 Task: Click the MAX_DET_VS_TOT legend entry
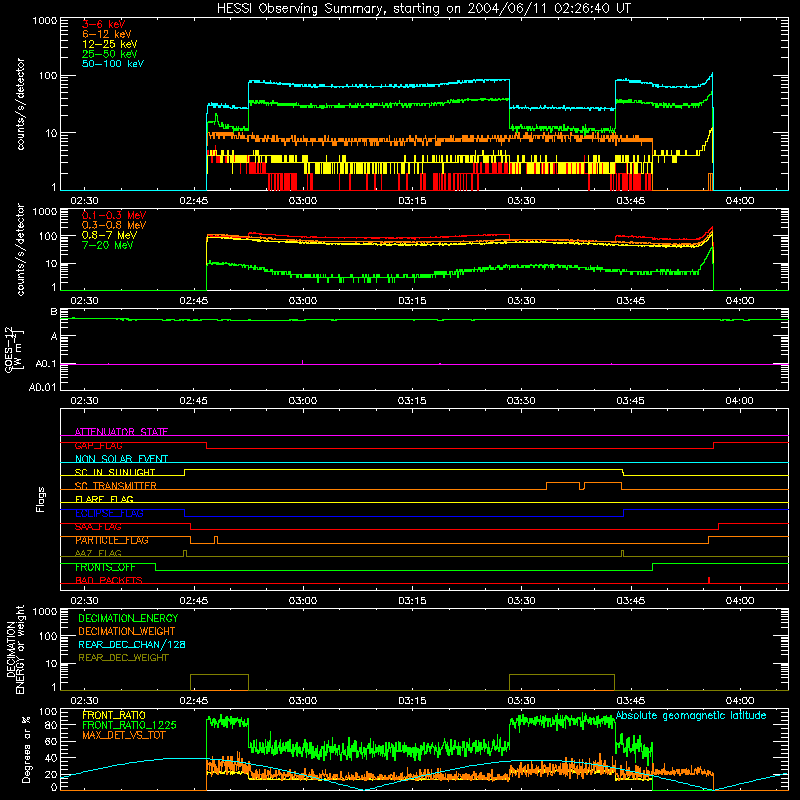click(124, 735)
